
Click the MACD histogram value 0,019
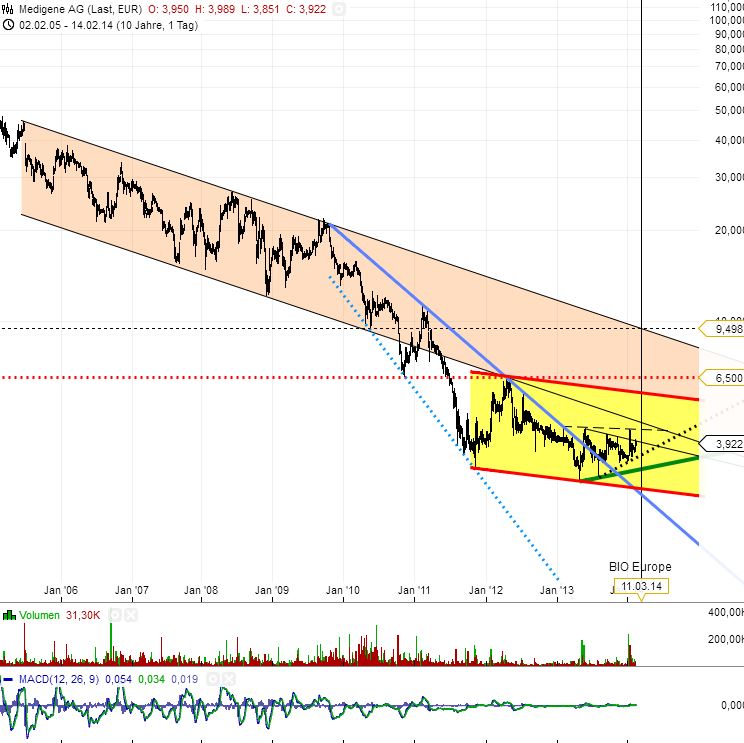pos(185,679)
